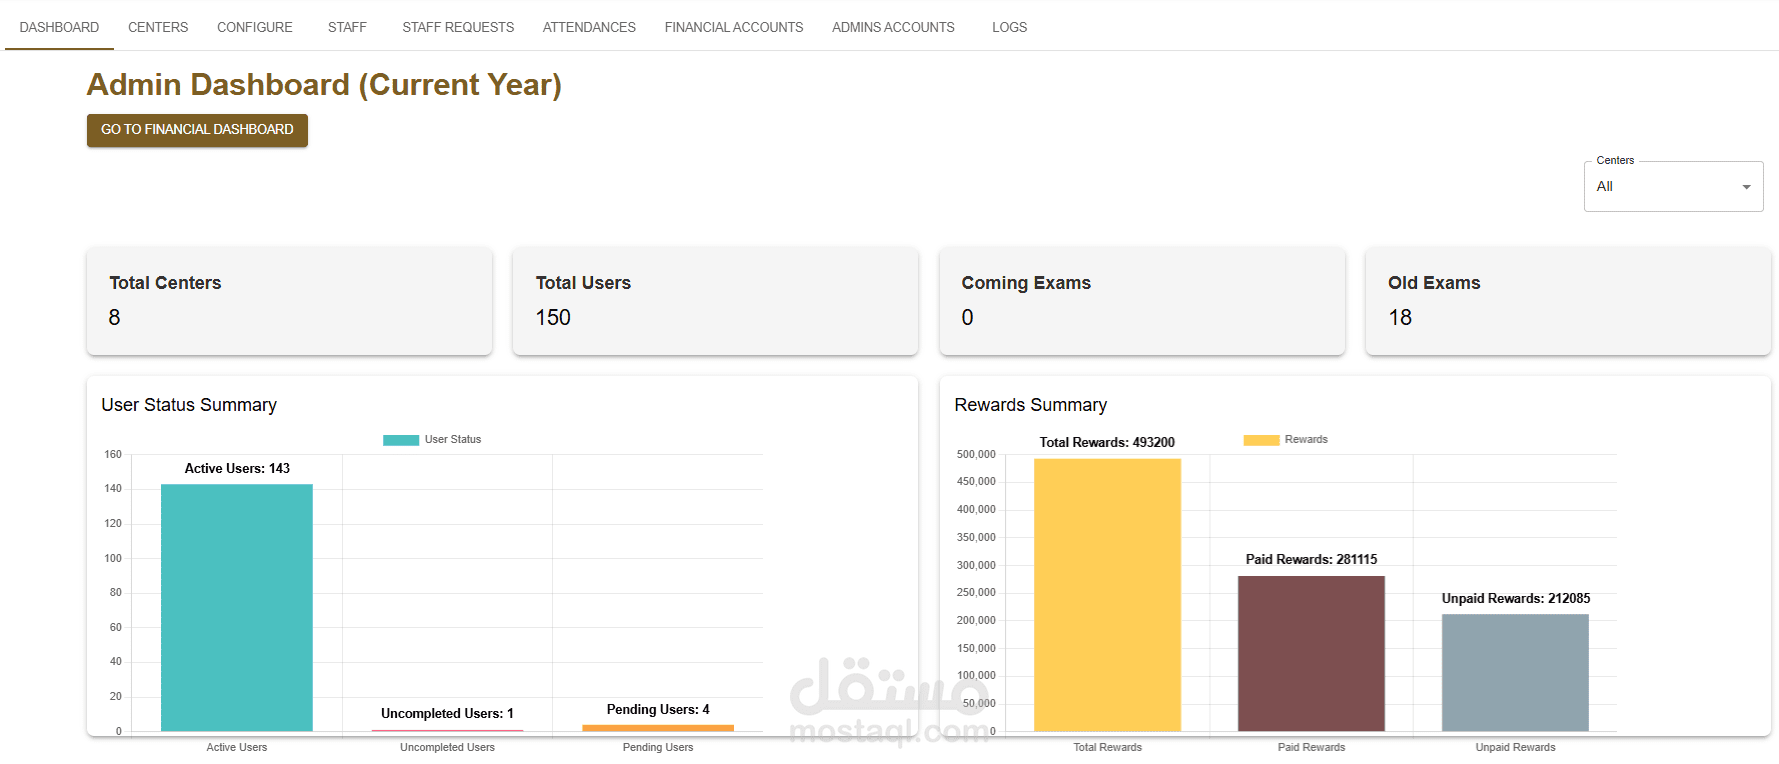Click the 'Pending Users: 4' label
Image resolution: width=1779 pixels, height=764 pixels.
point(658,709)
